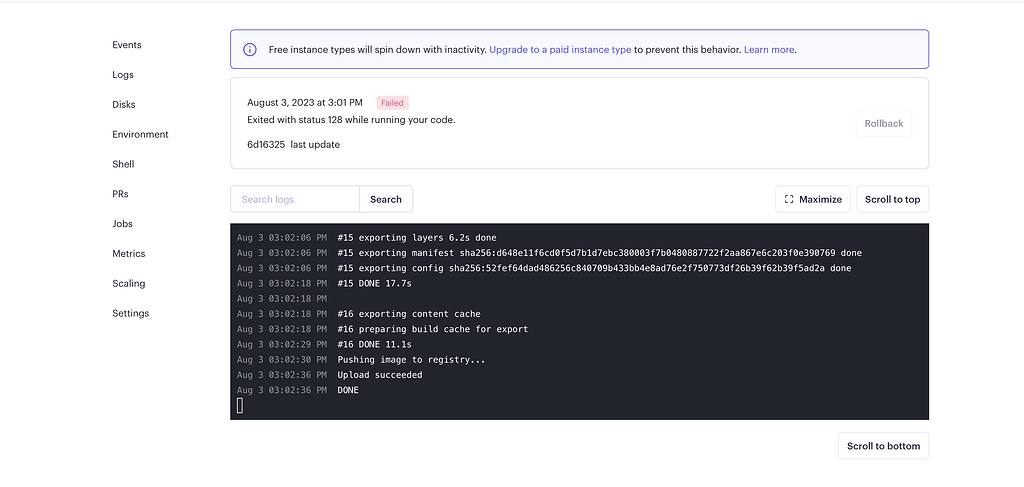
Task: Open the Shell page
Action: tap(123, 165)
